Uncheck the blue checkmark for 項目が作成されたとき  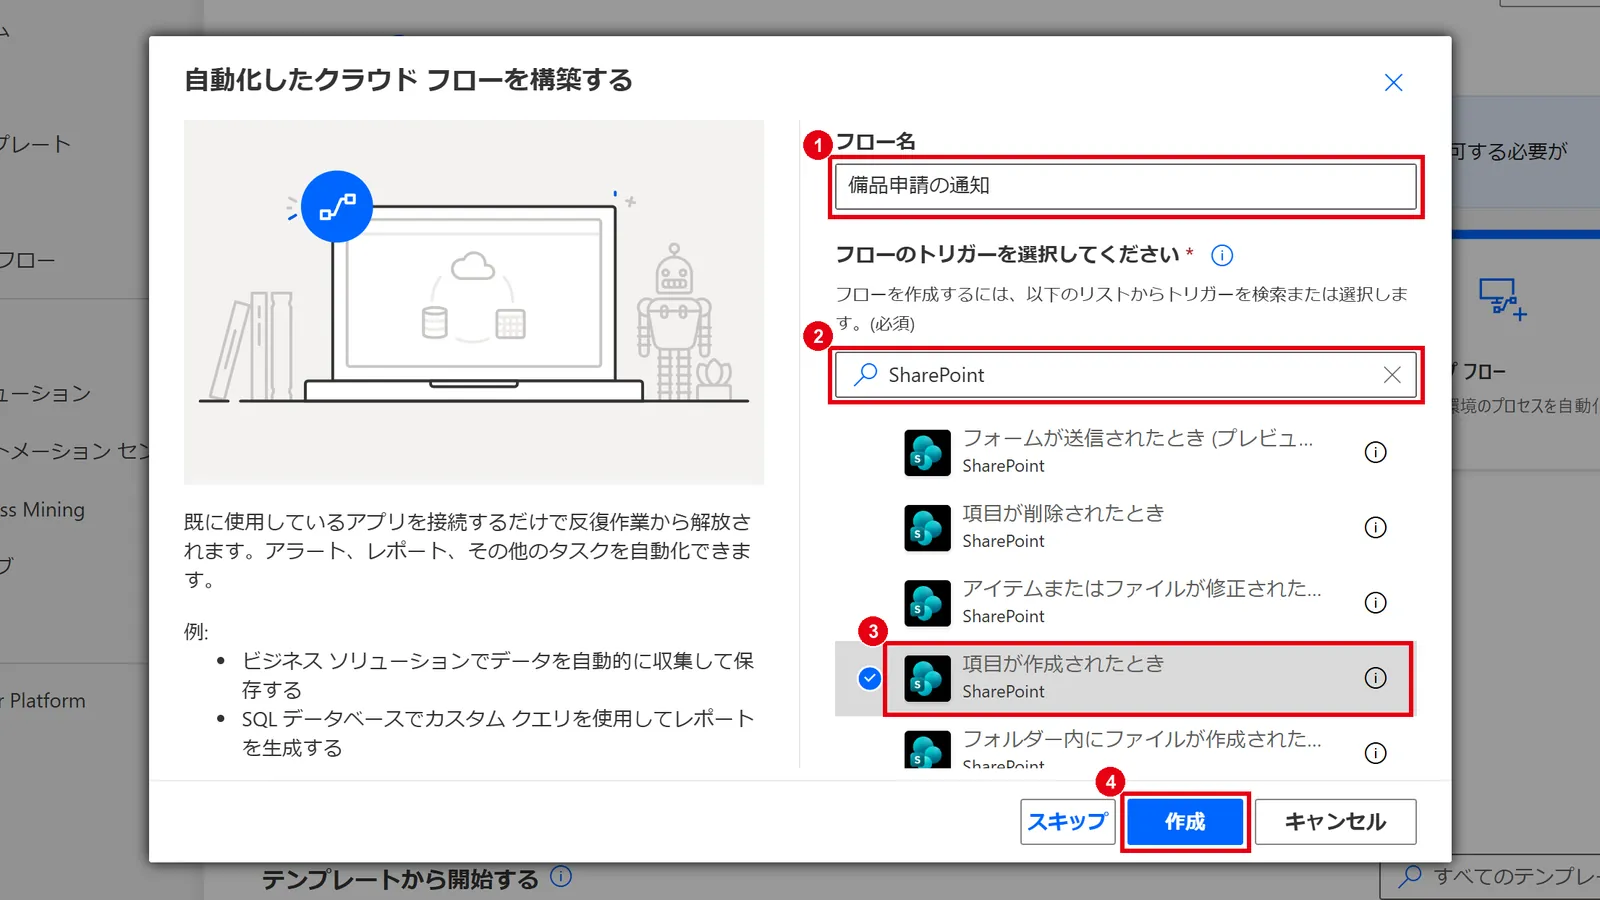869,679
